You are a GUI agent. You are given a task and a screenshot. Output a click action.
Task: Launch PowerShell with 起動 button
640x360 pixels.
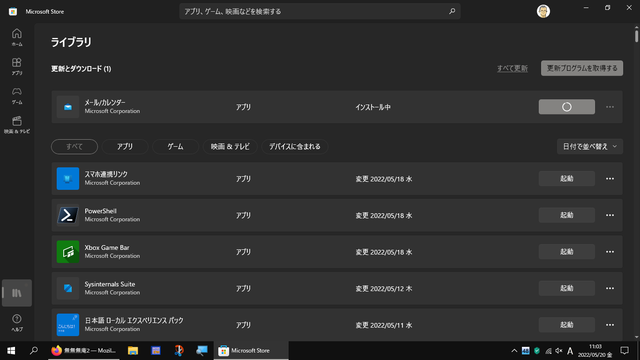tap(567, 215)
